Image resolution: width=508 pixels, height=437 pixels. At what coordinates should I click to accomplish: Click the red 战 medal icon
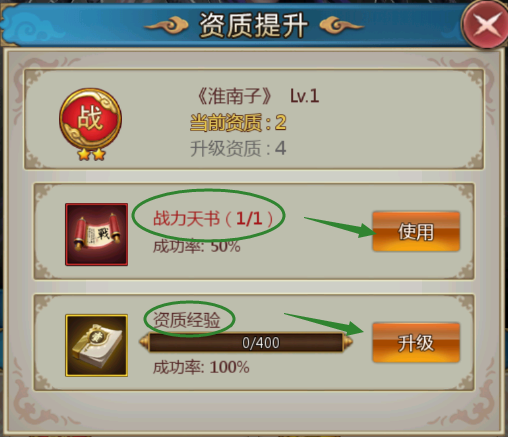pyautogui.click(x=90, y=119)
